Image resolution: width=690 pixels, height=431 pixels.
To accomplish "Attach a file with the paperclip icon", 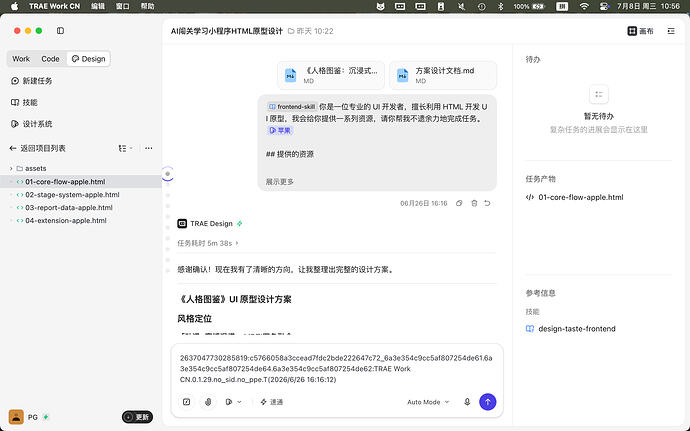I will (x=208, y=402).
